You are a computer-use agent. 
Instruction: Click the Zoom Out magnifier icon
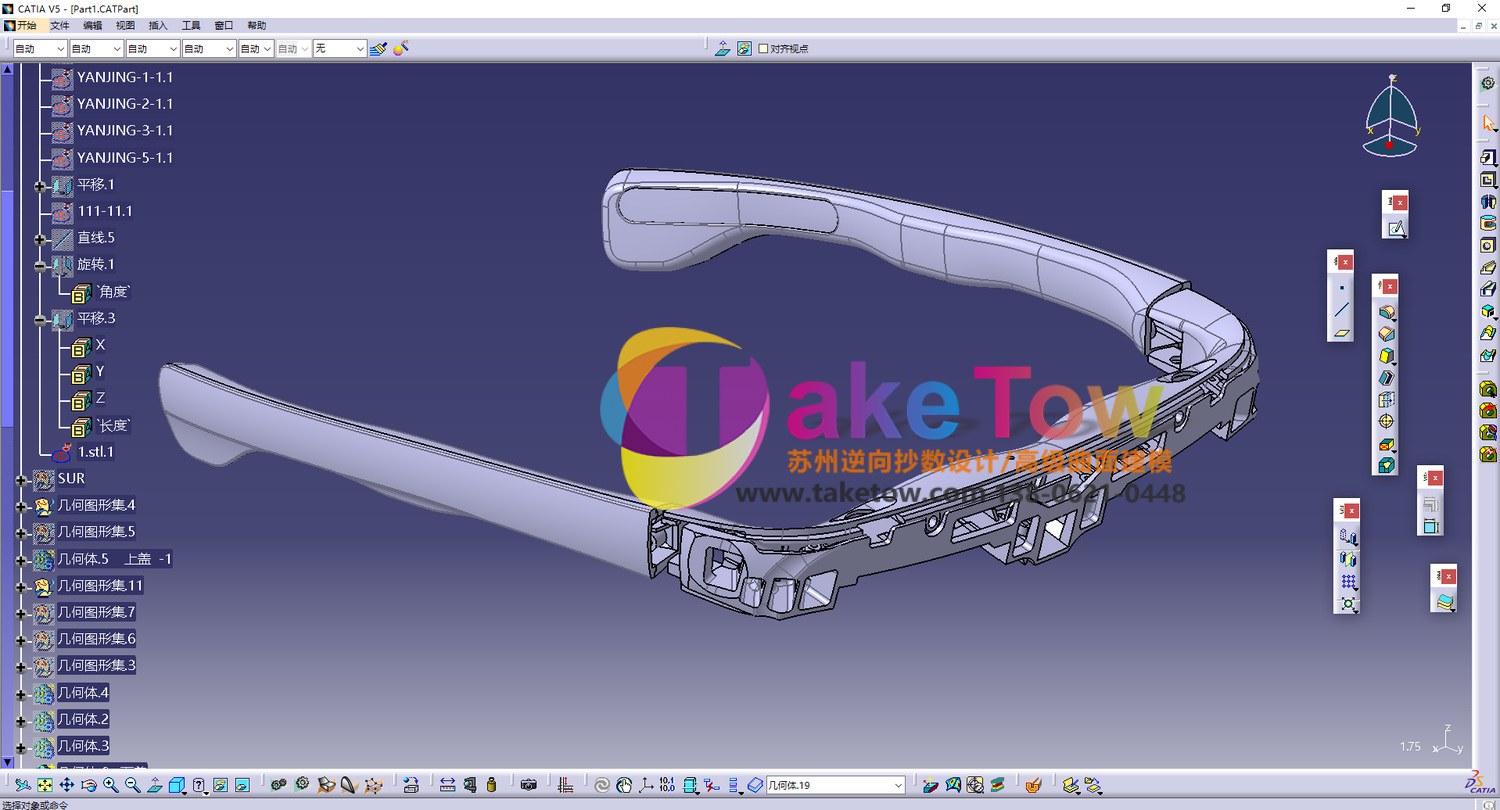133,785
